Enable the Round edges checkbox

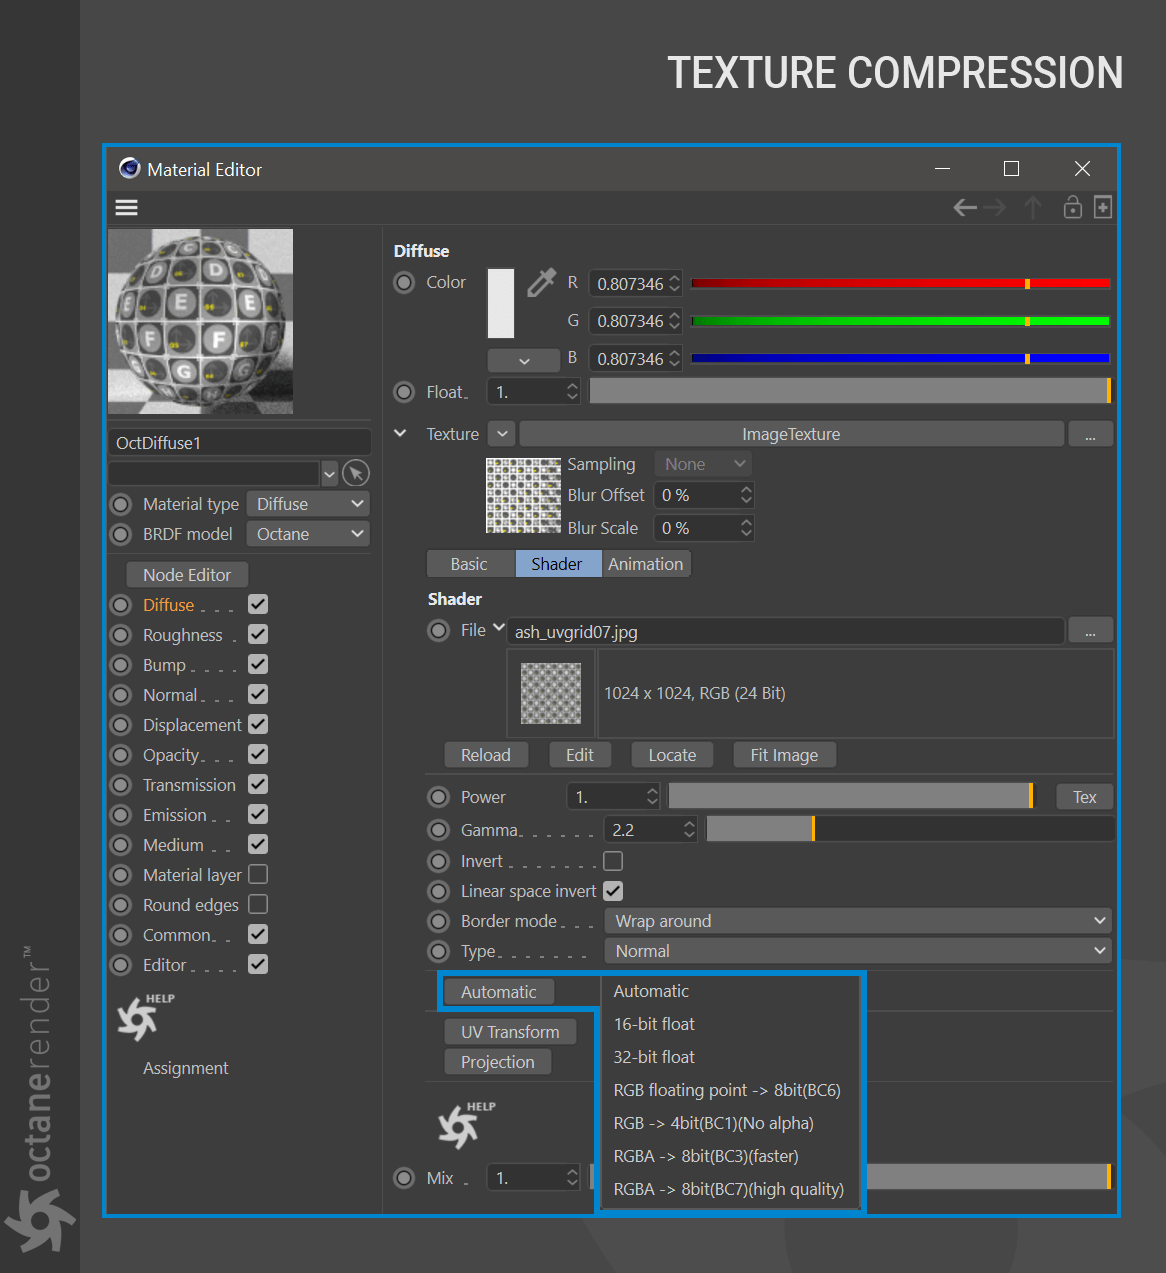pos(258,904)
